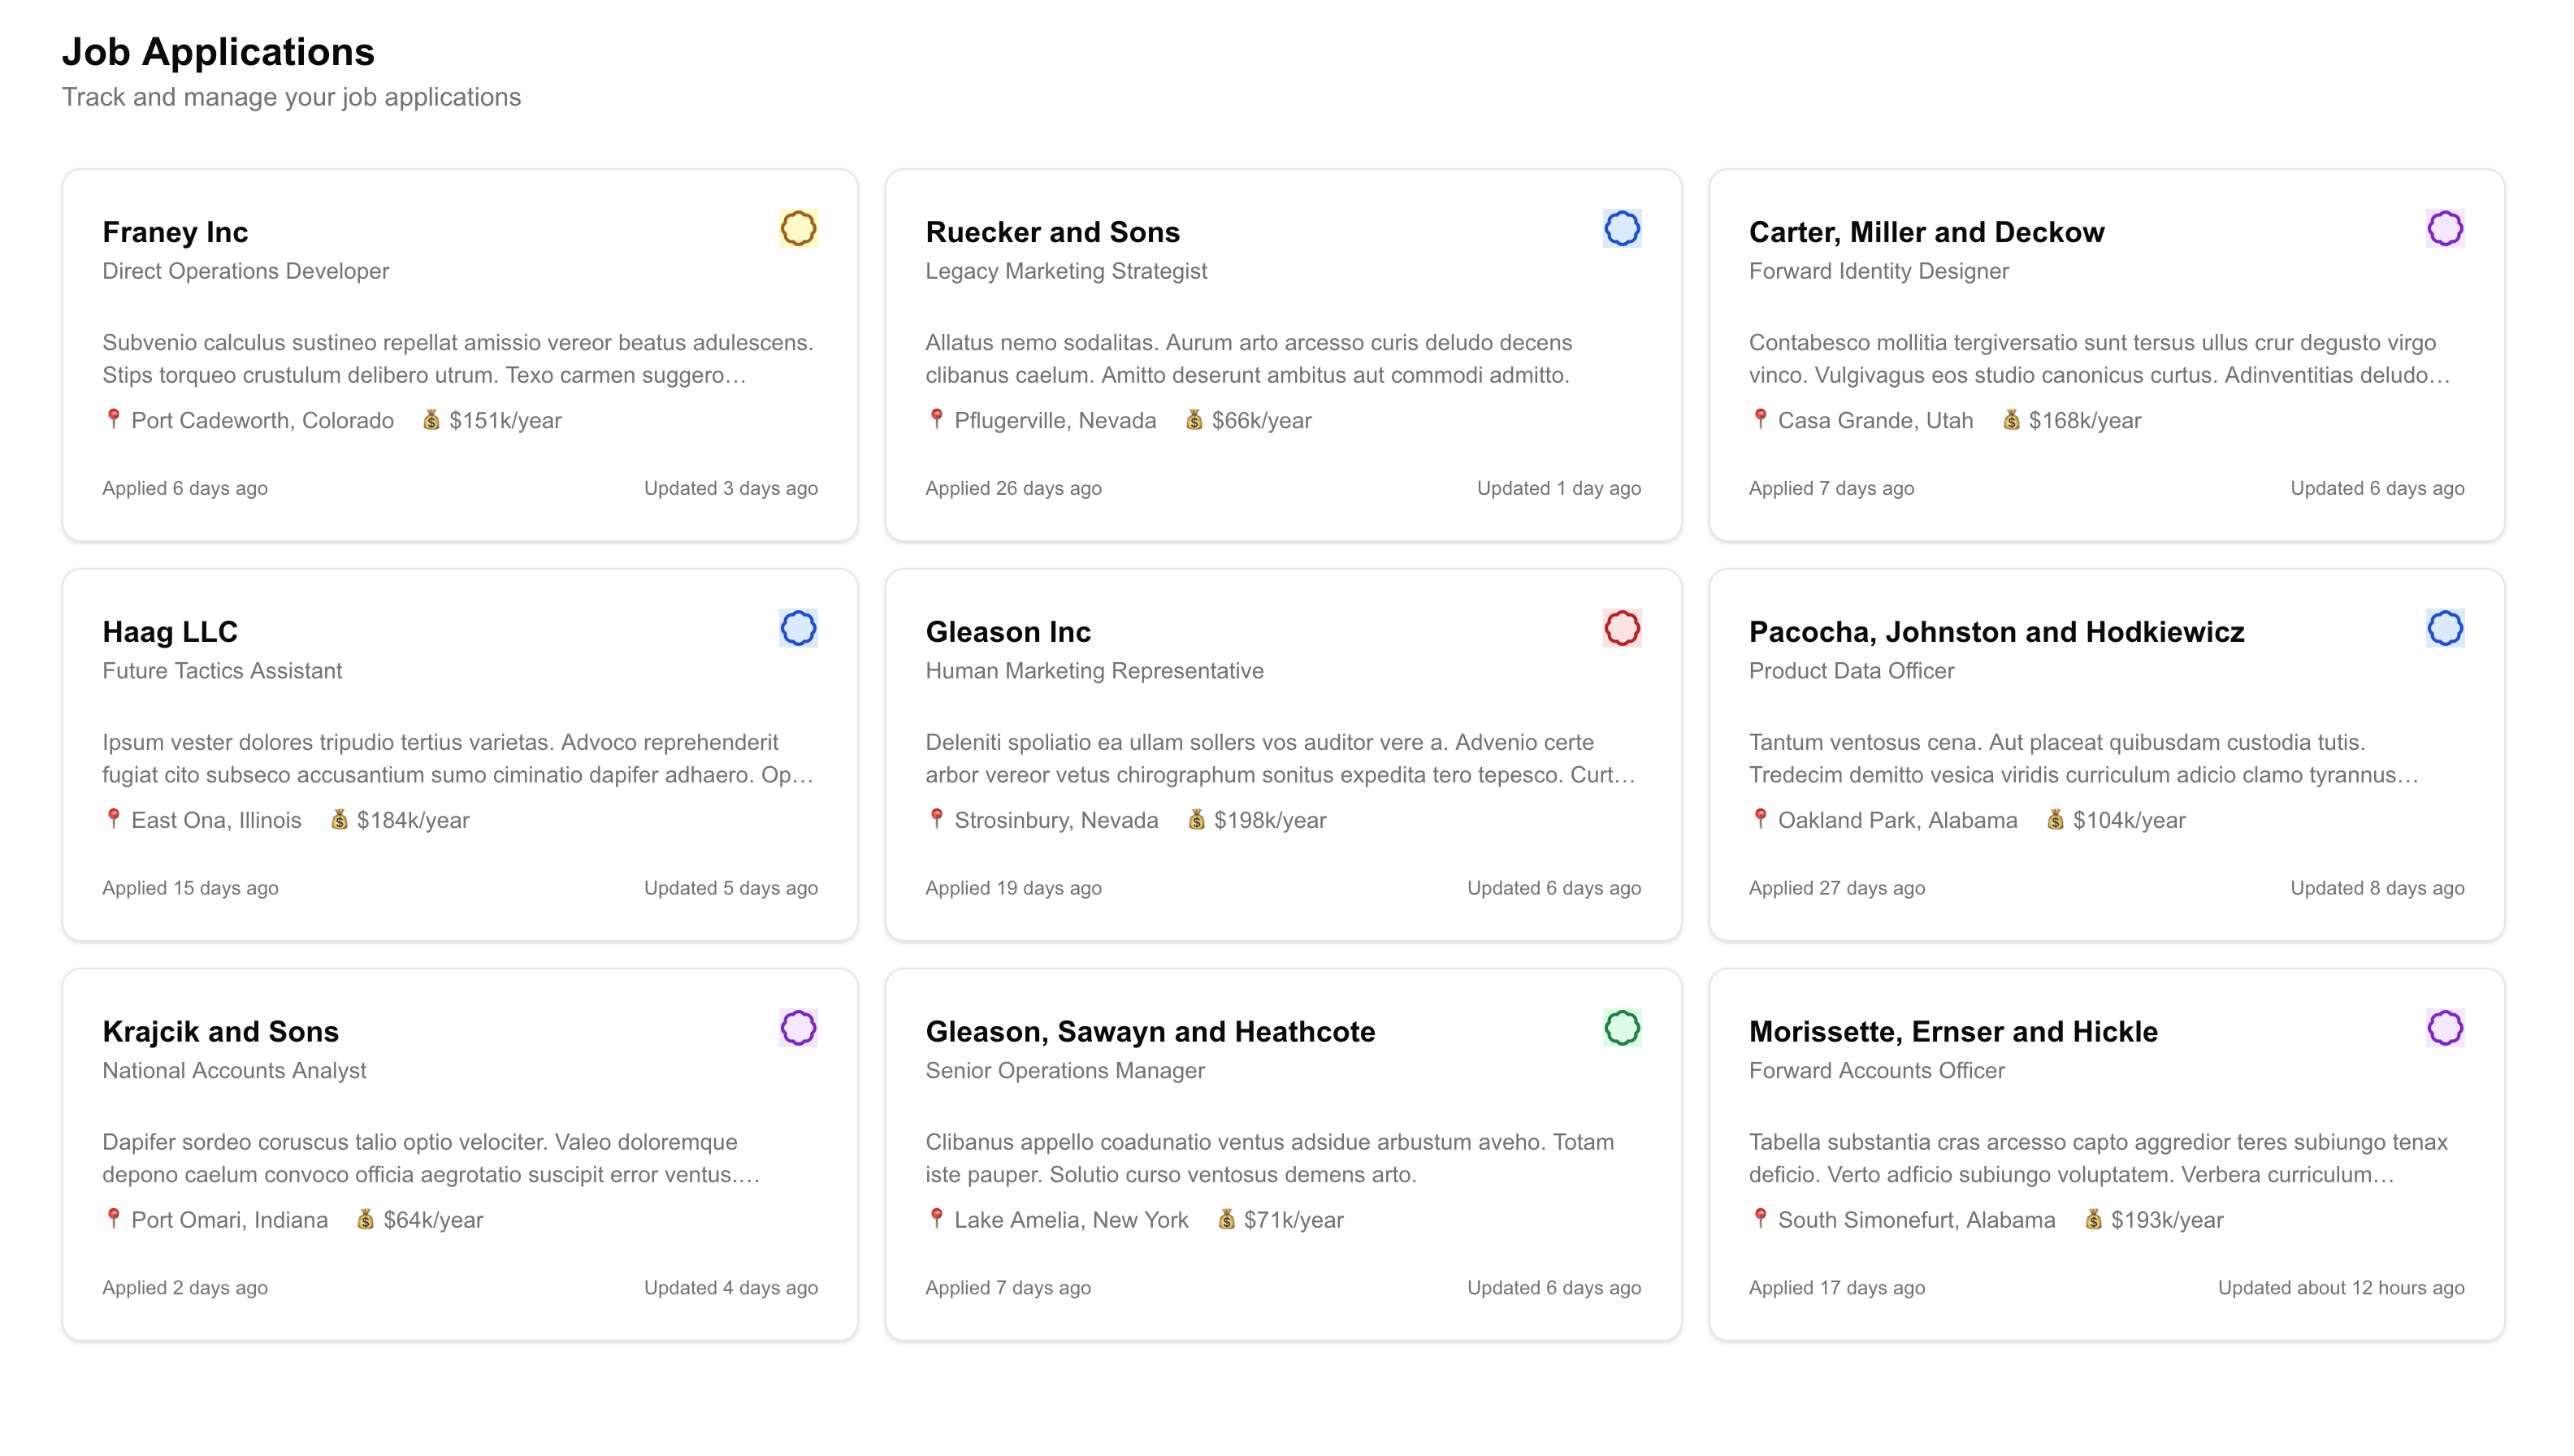Click the purple badge on Morissette, Ernser and Hickle
This screenshot has width=2574, height=1456.
coord(2445,1029)
